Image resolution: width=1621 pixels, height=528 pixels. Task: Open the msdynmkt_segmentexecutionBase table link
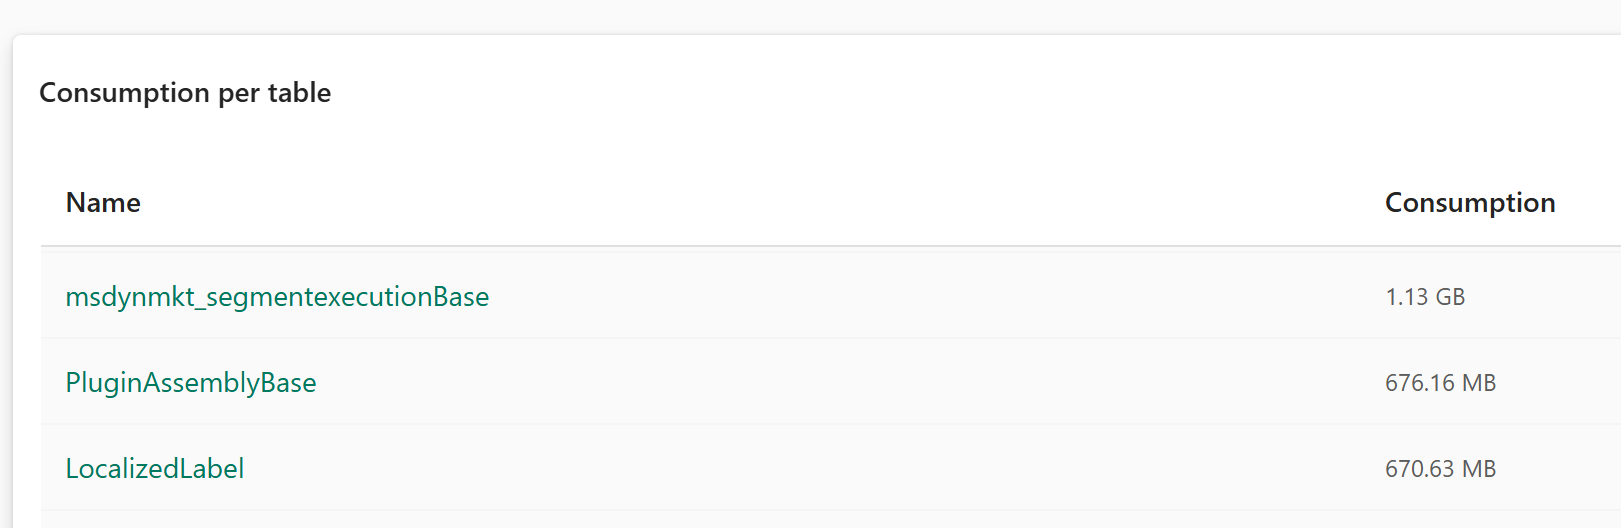pyautogui.click(x=277, y=297)
